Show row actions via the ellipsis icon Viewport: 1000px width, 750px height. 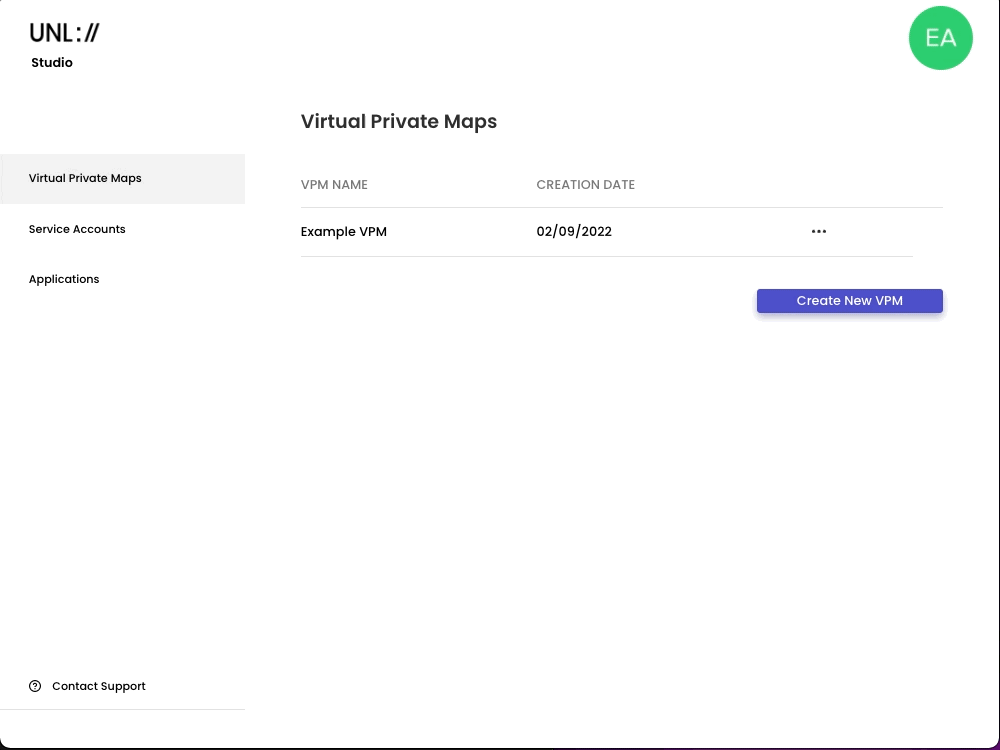(819, 231)
